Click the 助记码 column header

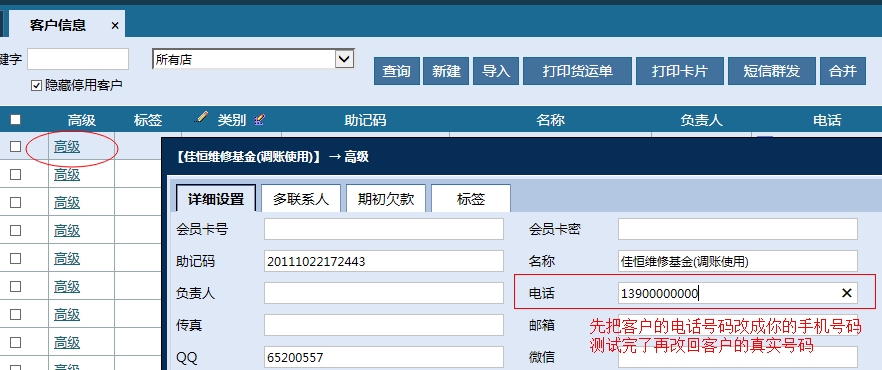[365, 120]
